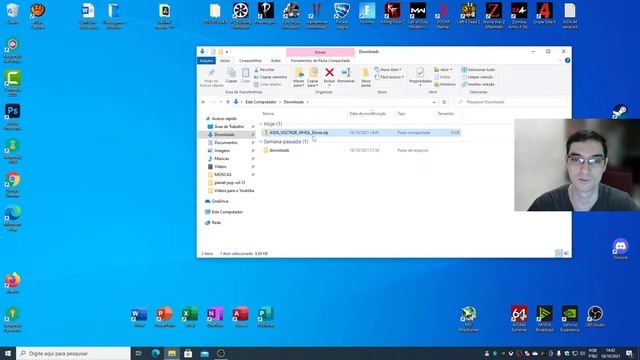This screenshot has width=640, height=360.
Task: Click Fixar no Acesso rápido
Action: (x=211, y=77)
